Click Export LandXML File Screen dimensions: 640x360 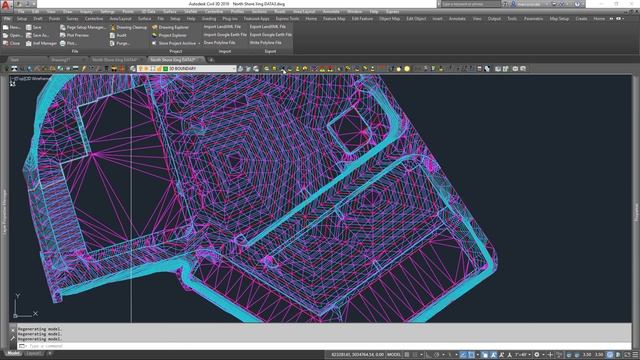(267, 27)
